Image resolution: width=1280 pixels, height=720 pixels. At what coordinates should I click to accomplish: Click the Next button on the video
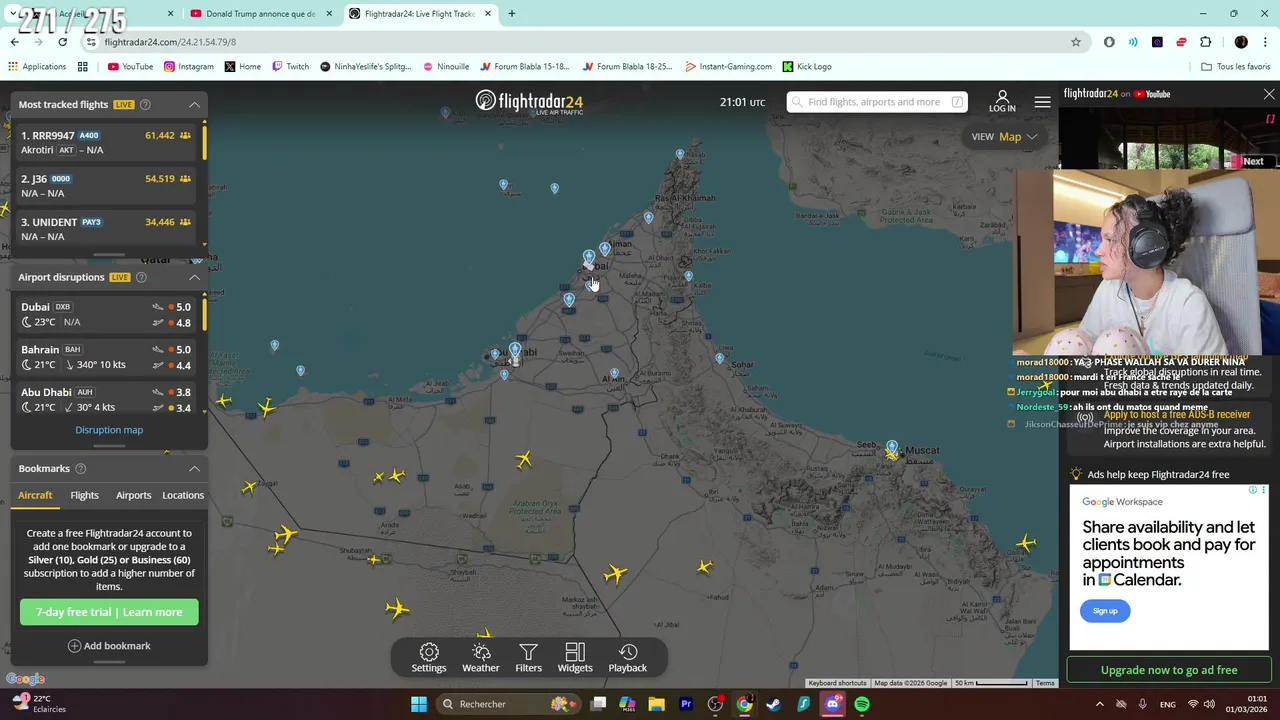click(x=1252, y=161)
